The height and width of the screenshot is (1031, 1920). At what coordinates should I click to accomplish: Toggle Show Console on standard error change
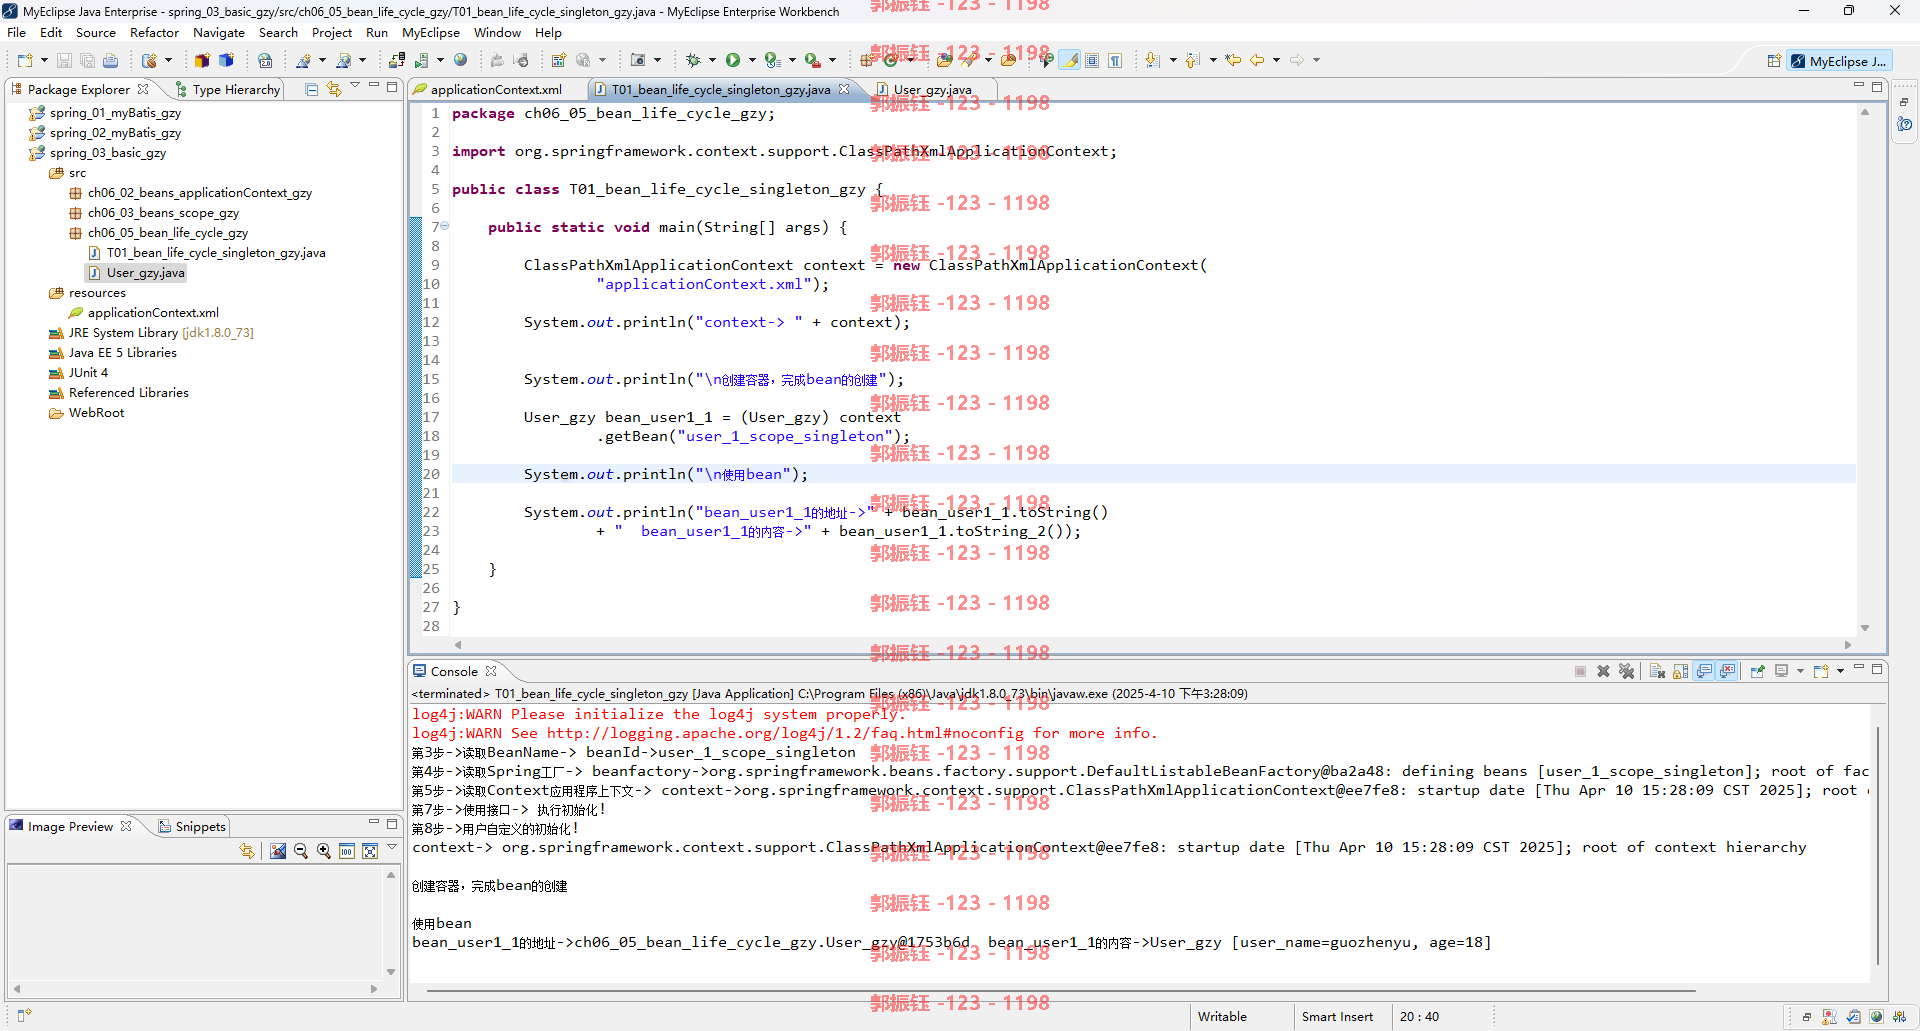click(1728, 671)
